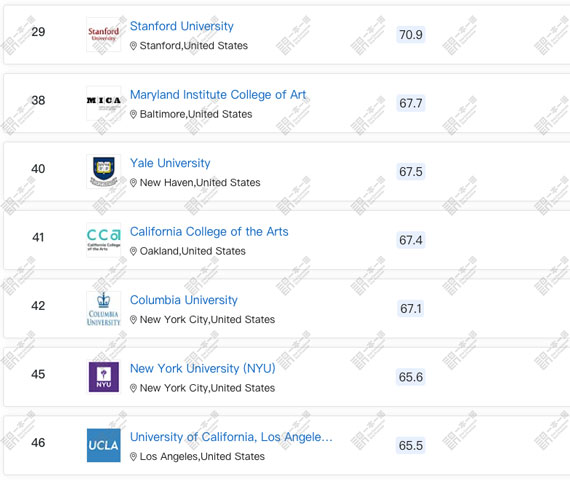Image resolution: width=570 pixels, height=480 pixels.
Task: Click the CCA logo thumbnail
Action: tap(104, 240)
